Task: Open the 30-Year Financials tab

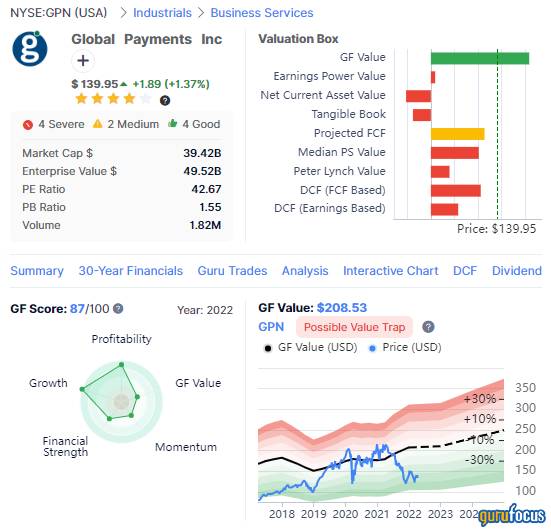Action: pos(131,271)
